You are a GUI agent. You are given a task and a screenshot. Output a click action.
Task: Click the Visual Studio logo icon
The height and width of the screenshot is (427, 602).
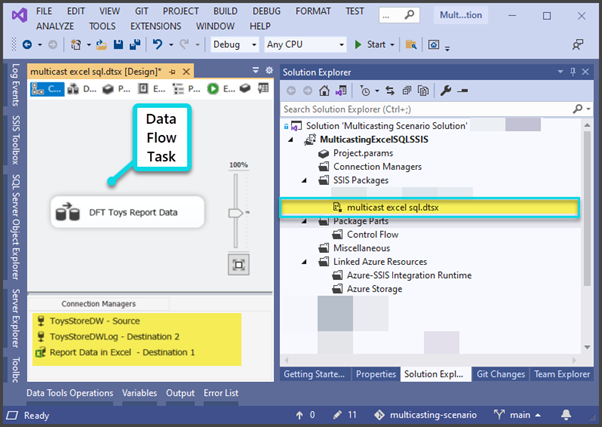19,15
